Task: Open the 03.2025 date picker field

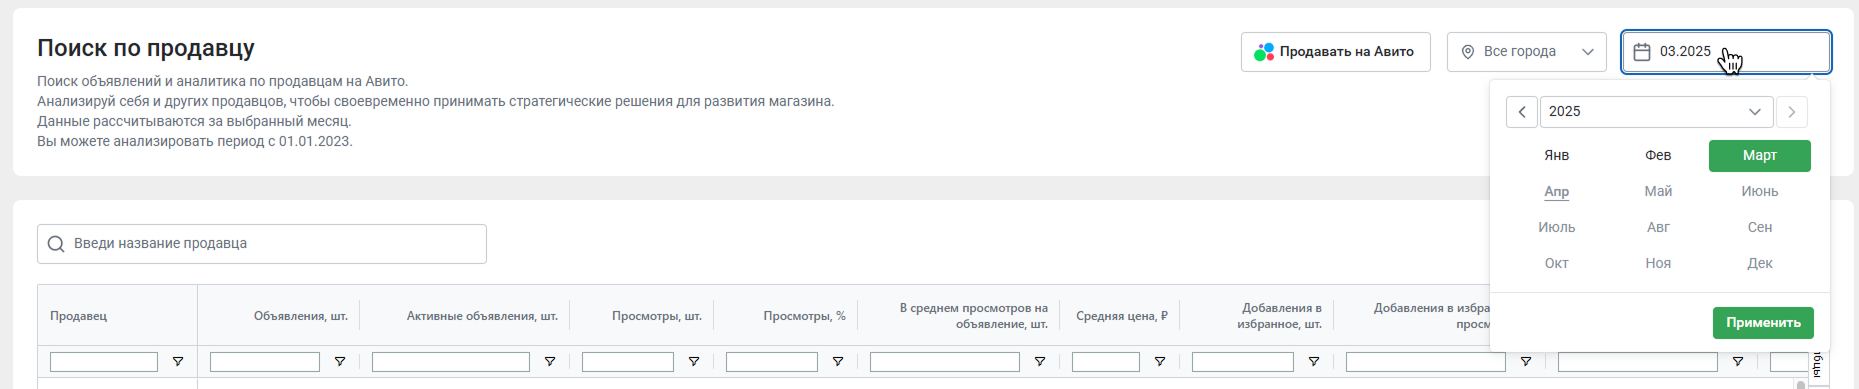Action: 1726,52
